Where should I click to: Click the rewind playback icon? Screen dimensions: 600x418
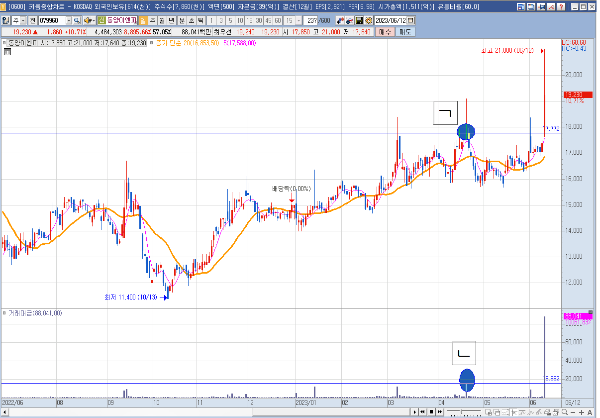tap(422, 412)
